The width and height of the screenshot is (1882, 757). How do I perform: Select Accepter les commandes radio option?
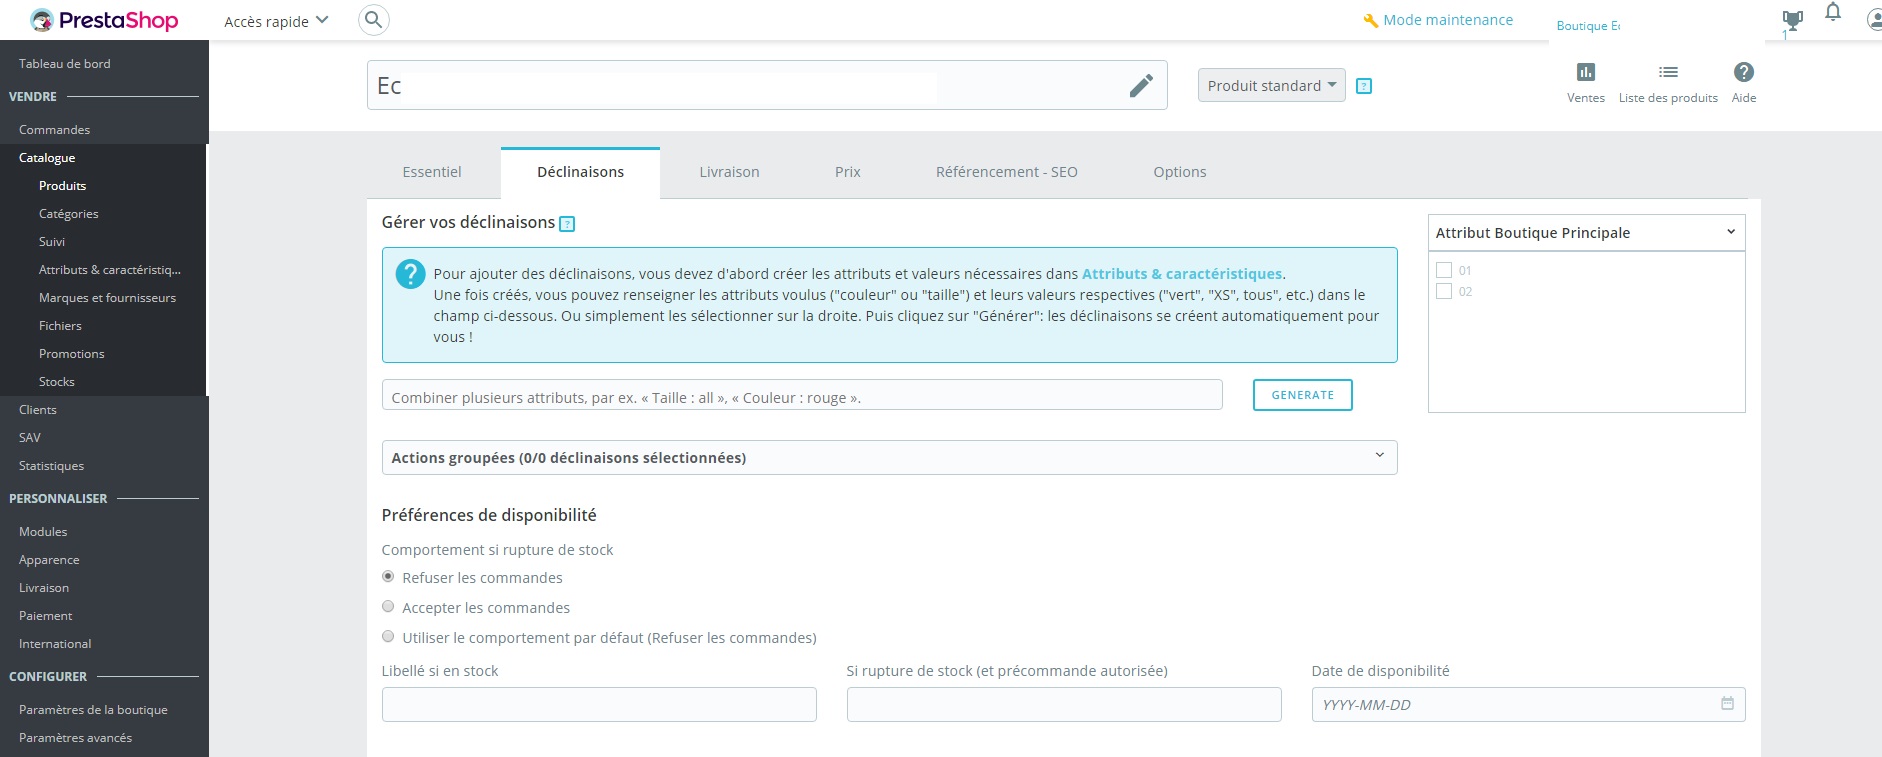(x=388, y=607)
